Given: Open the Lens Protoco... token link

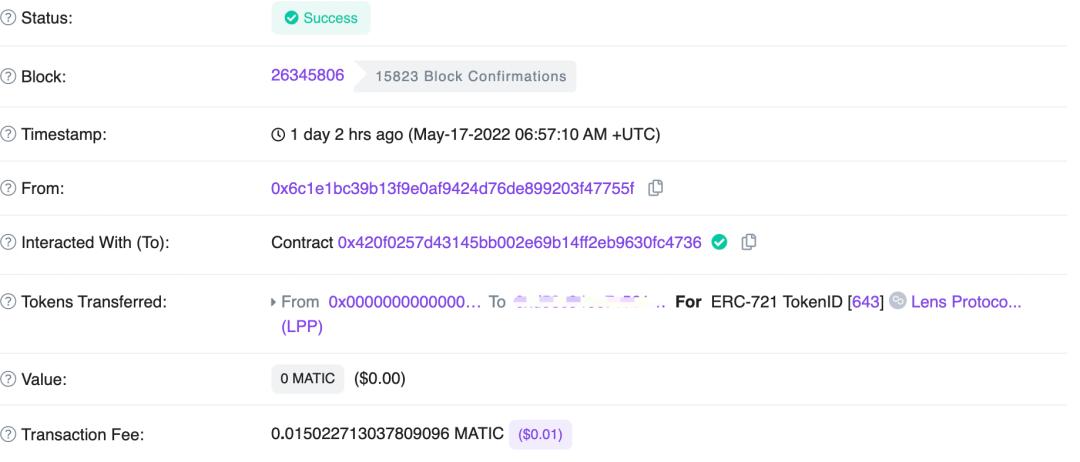Looking at the screenshot, I should coord(966,302).
